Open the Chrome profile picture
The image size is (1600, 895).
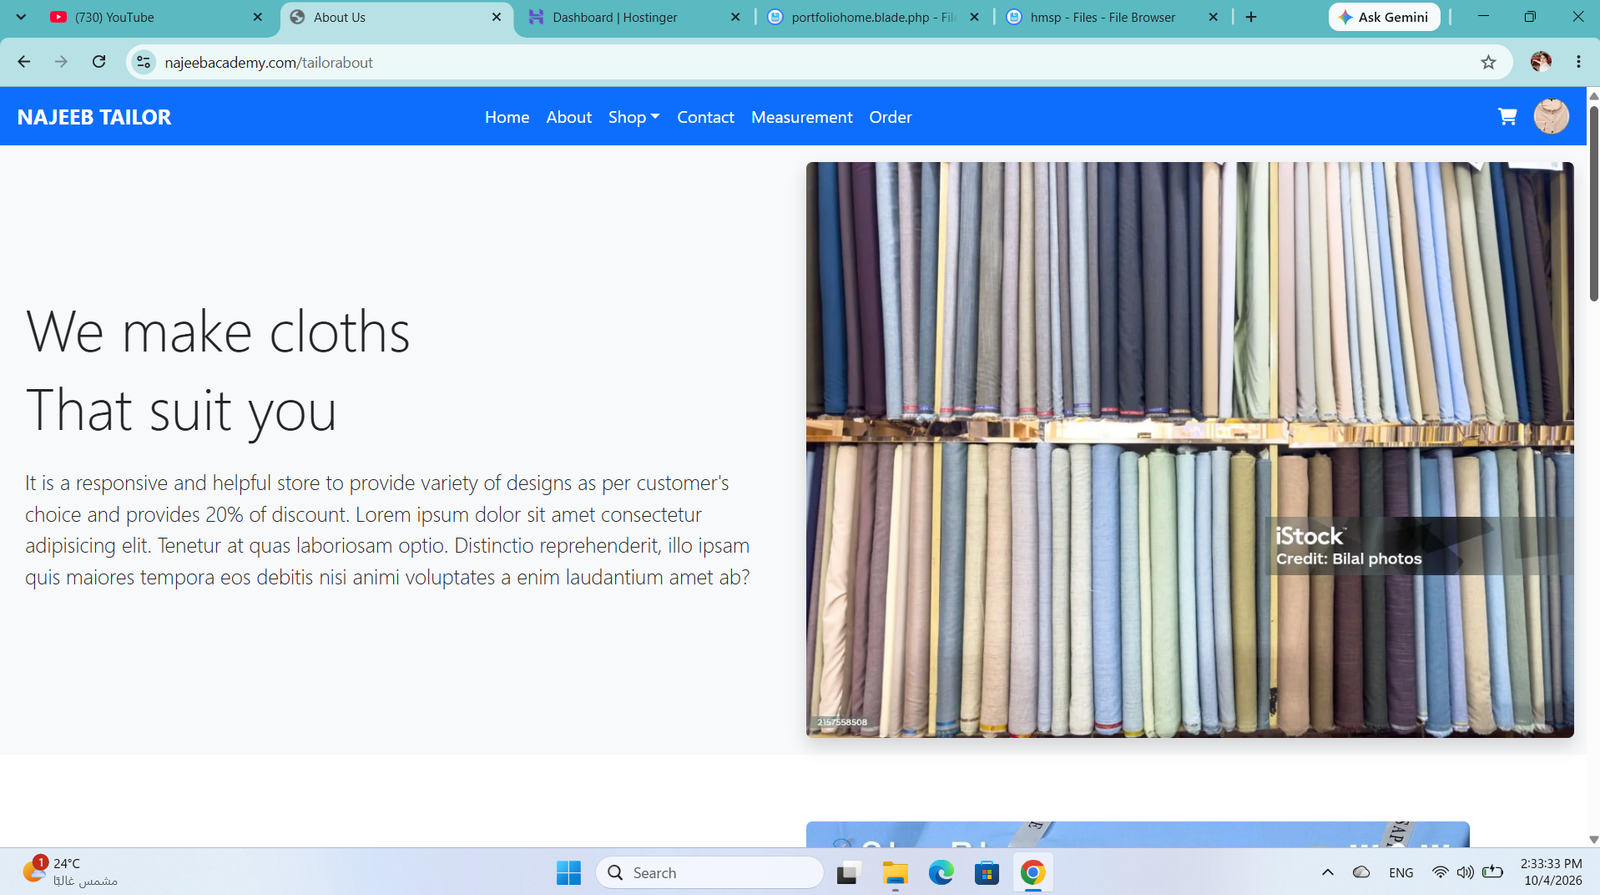coord(1541,62)
